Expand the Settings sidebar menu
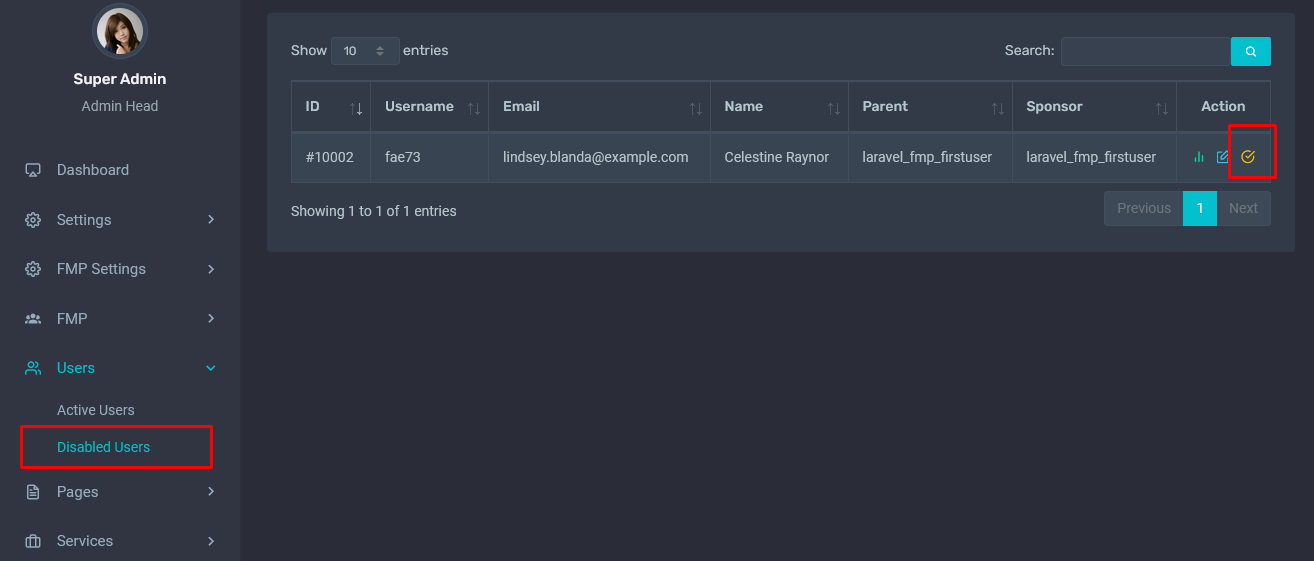This screenshot has height=561, width=1314. point(120,220)
